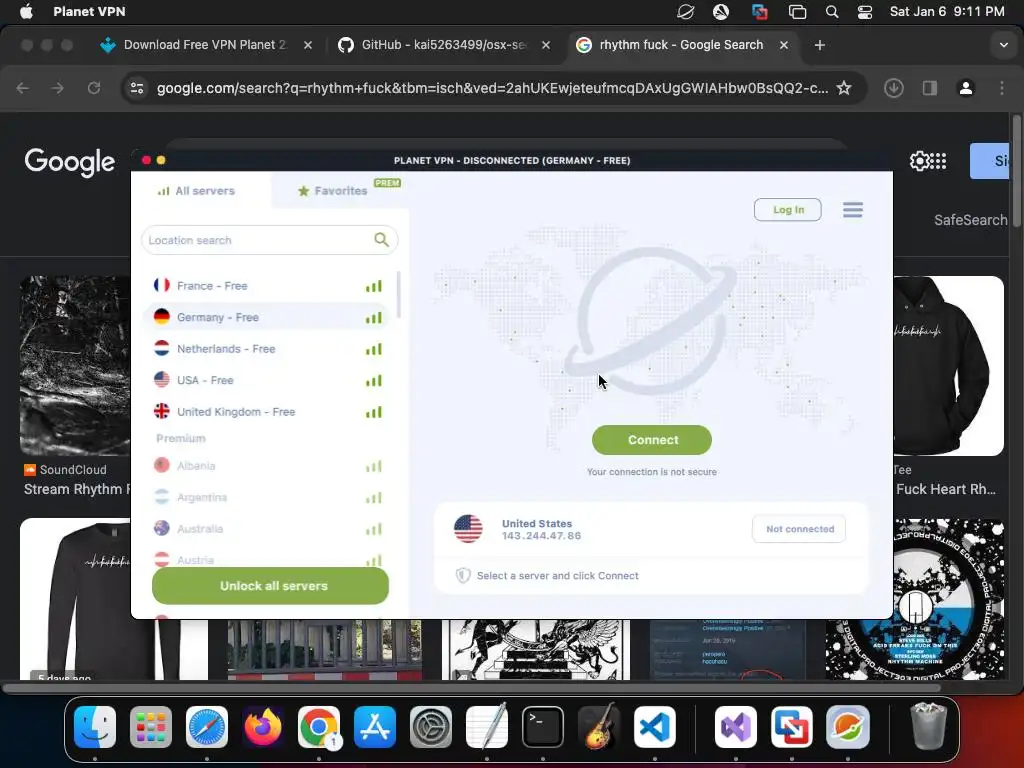Click the IP address 143.244.47.86
Screen dimensions: 1024x768
click(541, 536)
